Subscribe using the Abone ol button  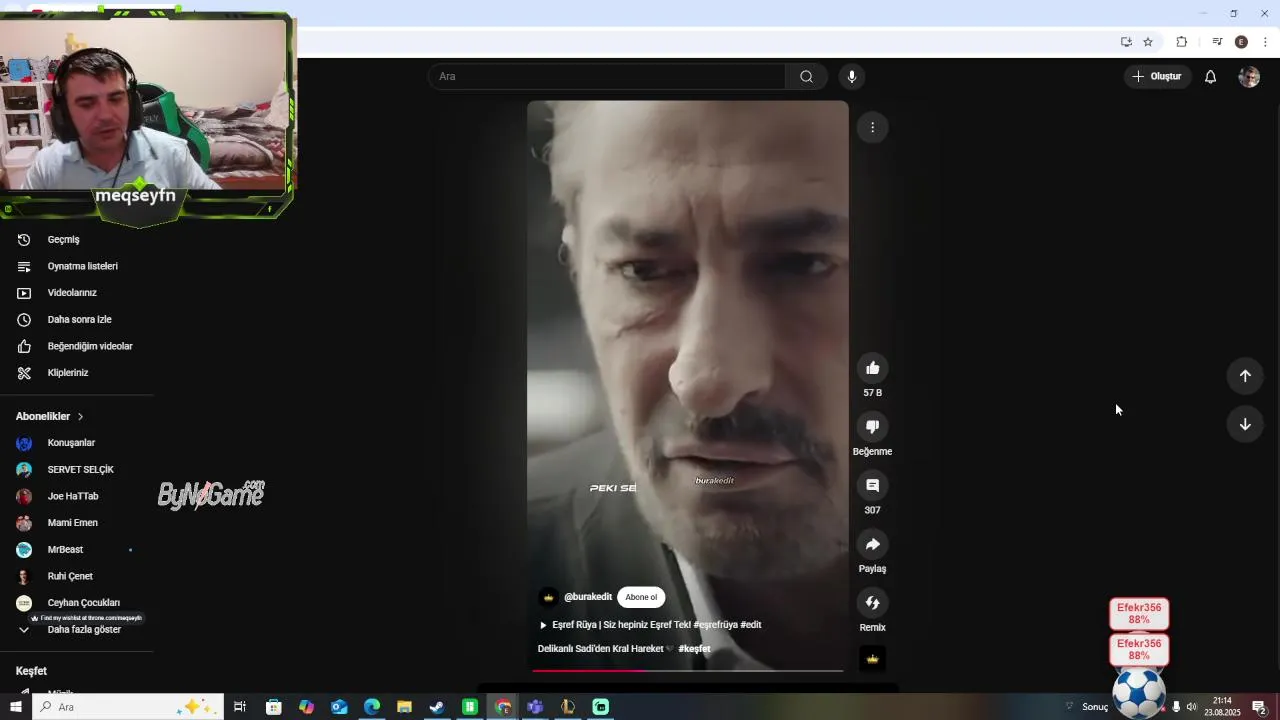(x=641, y=597)
